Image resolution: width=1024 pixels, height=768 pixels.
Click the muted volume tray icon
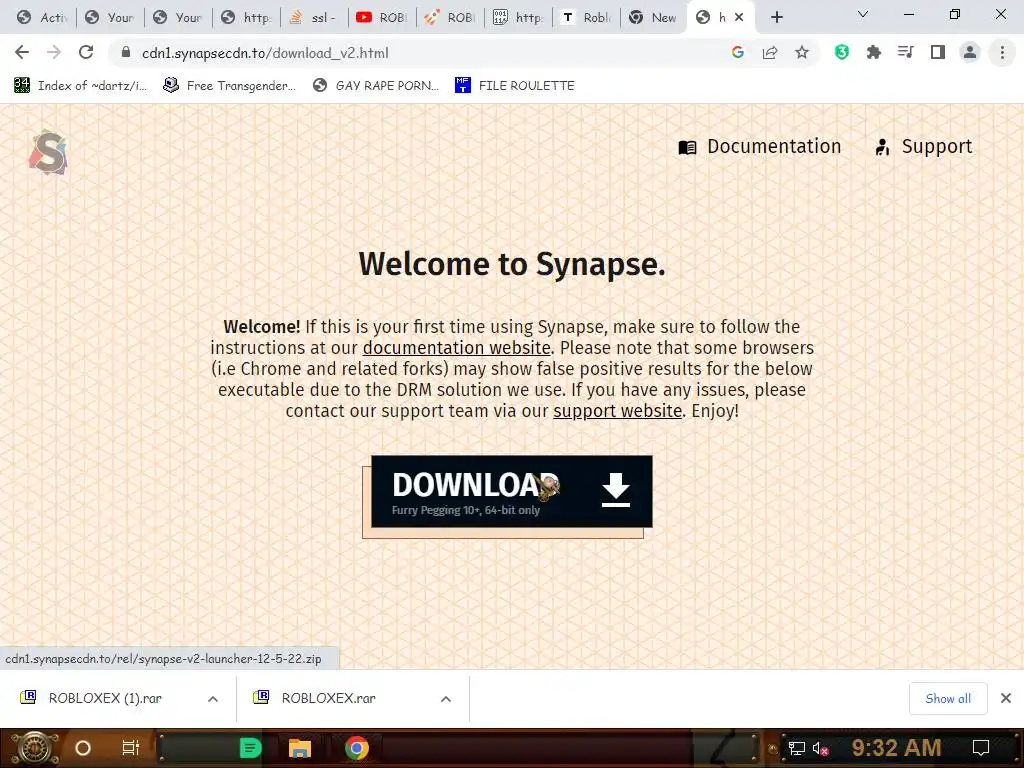click(x=820, y=748)
